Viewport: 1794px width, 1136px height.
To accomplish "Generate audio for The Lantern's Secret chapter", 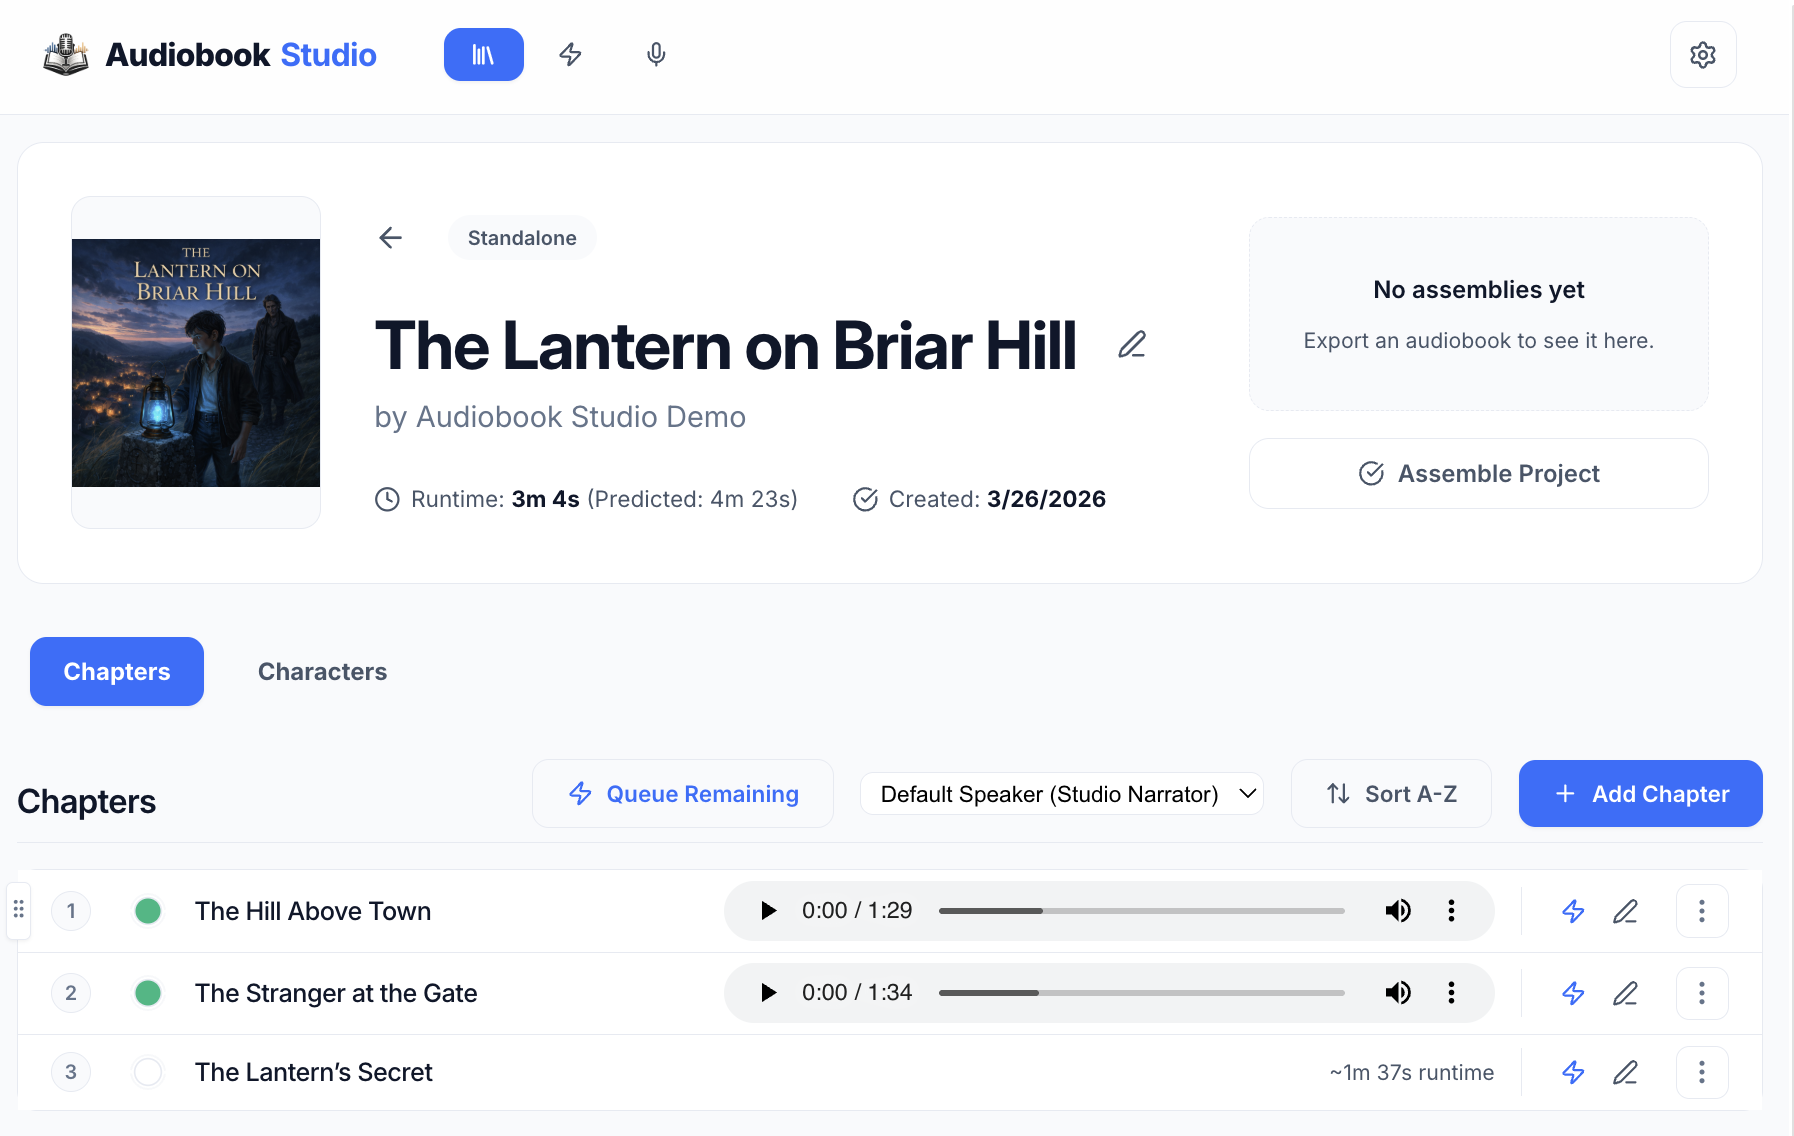I will [x=1573, y=1071].
